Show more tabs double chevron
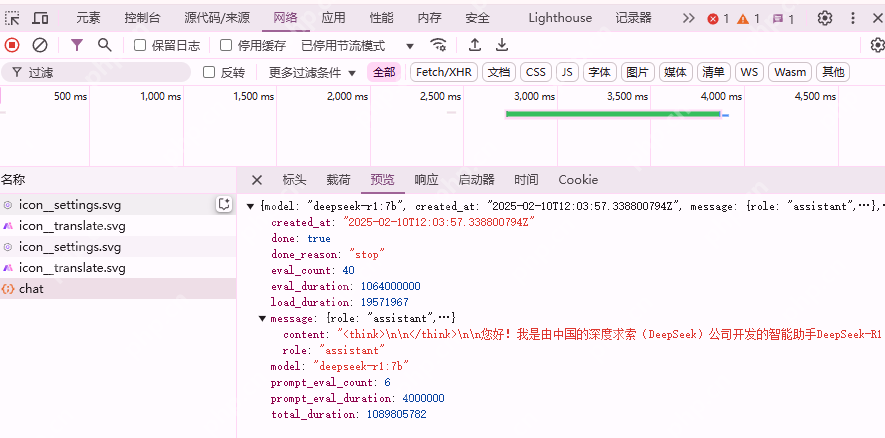 pyautogui.click(x=688, y=18)
